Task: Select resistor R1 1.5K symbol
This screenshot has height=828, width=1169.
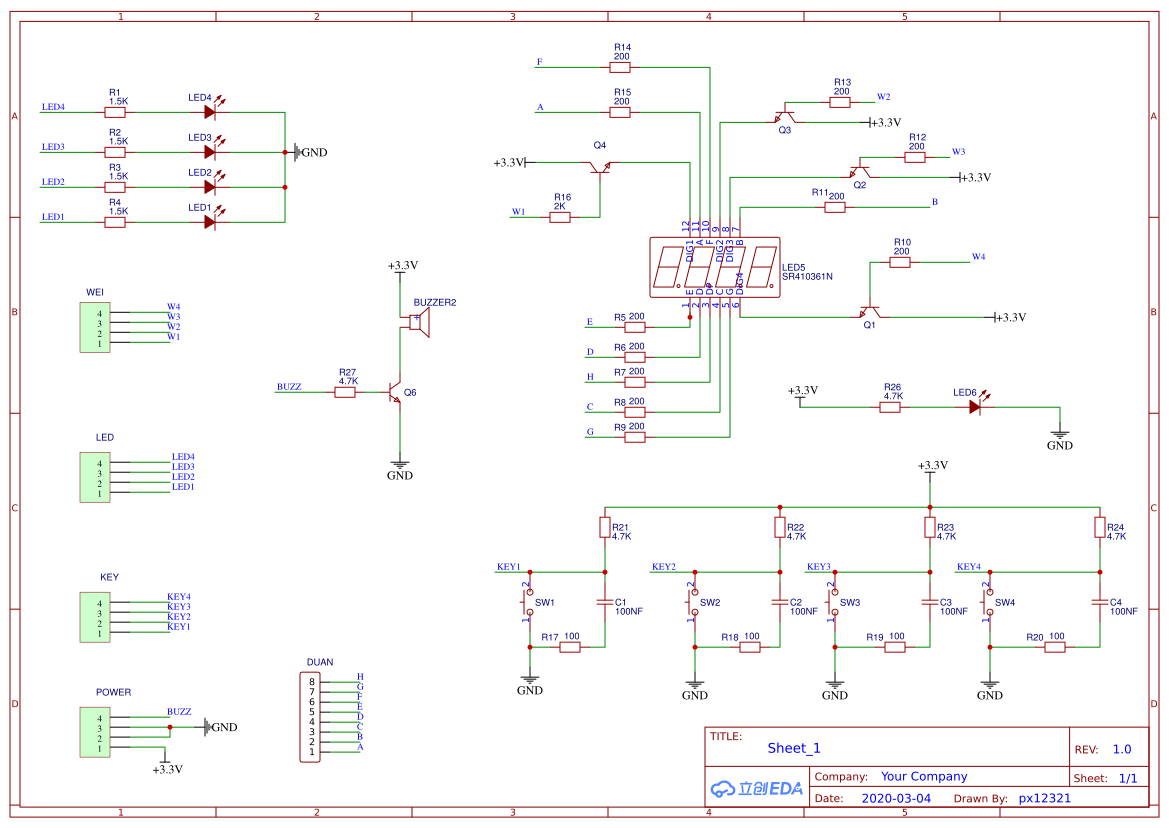Action: [x=115, y=113]
